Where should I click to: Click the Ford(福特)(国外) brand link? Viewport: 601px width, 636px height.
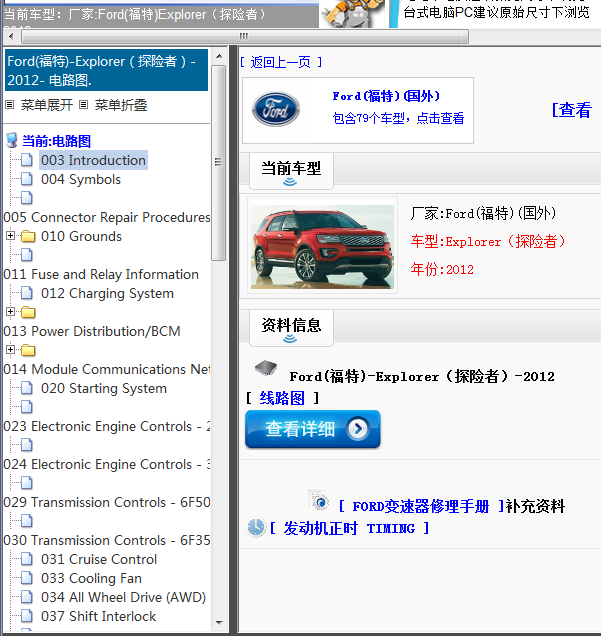[x=386, y=96]
